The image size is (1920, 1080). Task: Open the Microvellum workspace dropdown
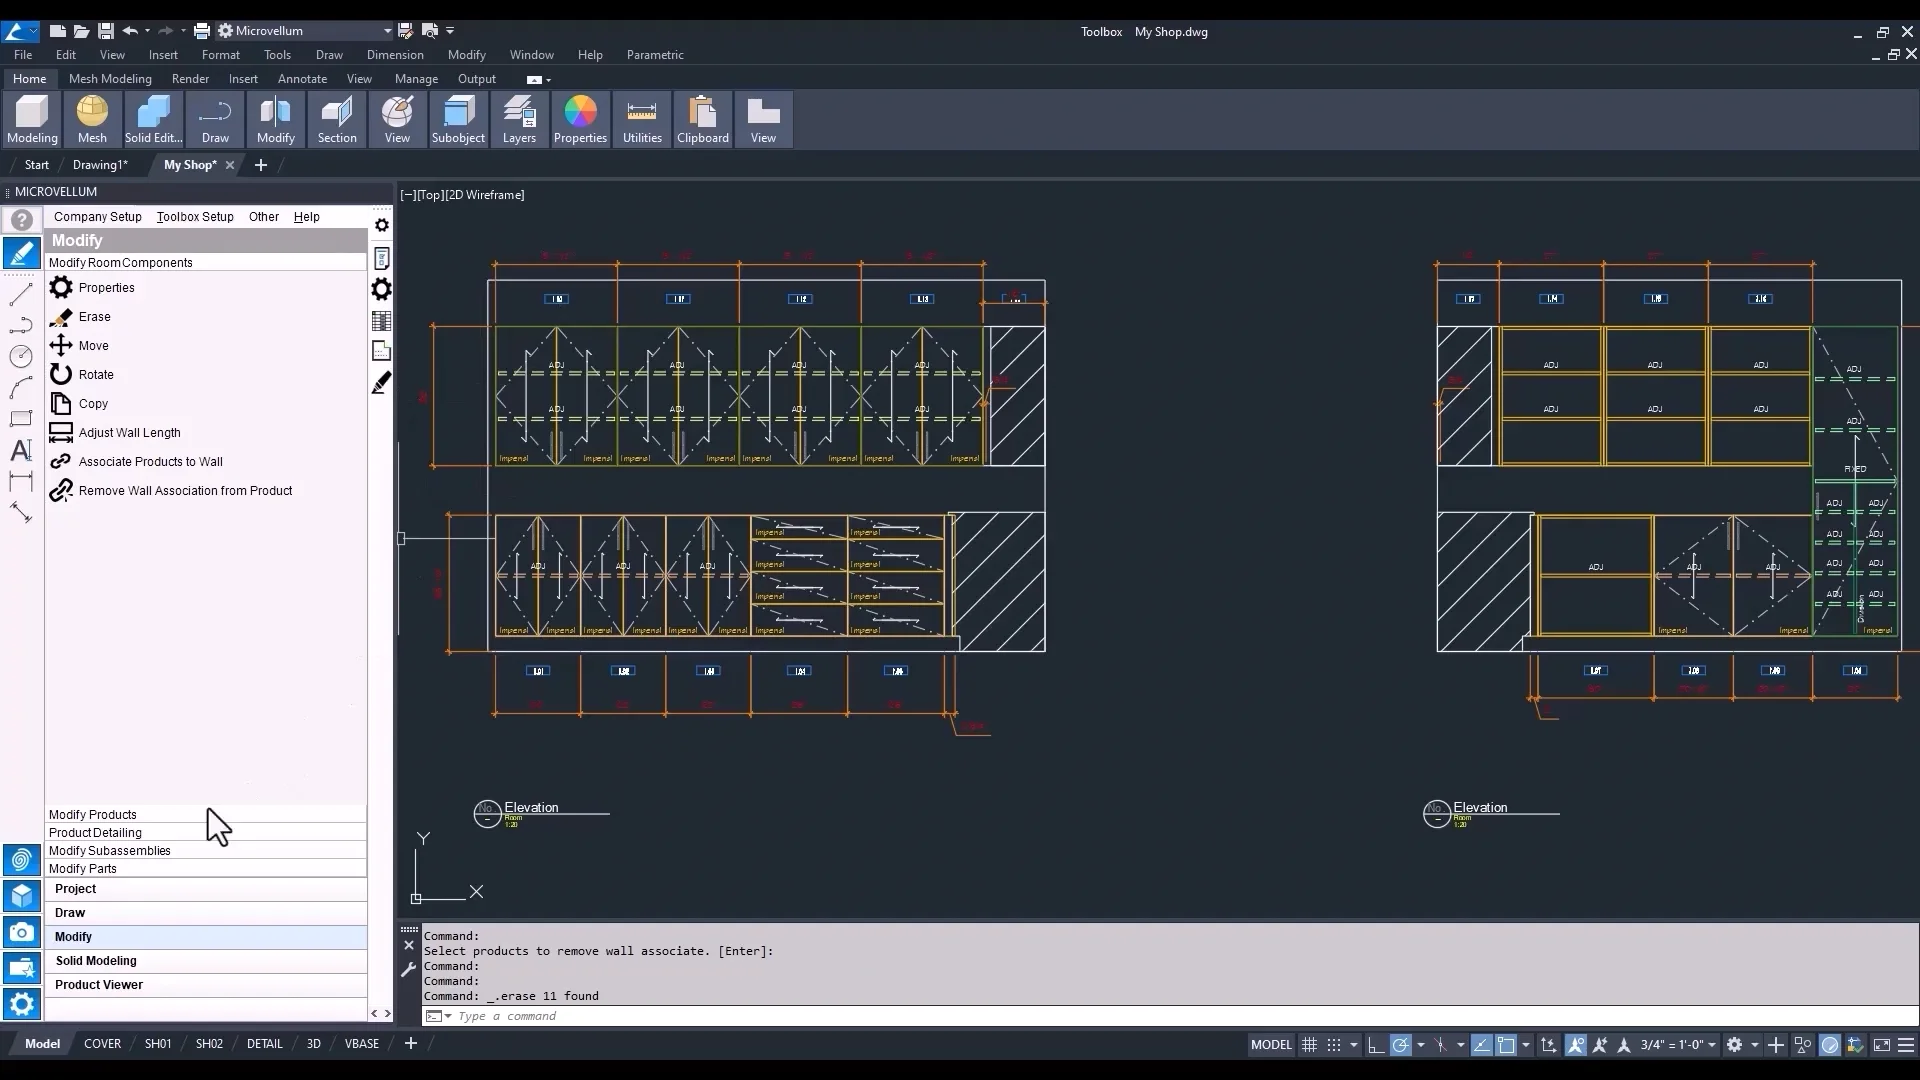[x=387, y=31]
